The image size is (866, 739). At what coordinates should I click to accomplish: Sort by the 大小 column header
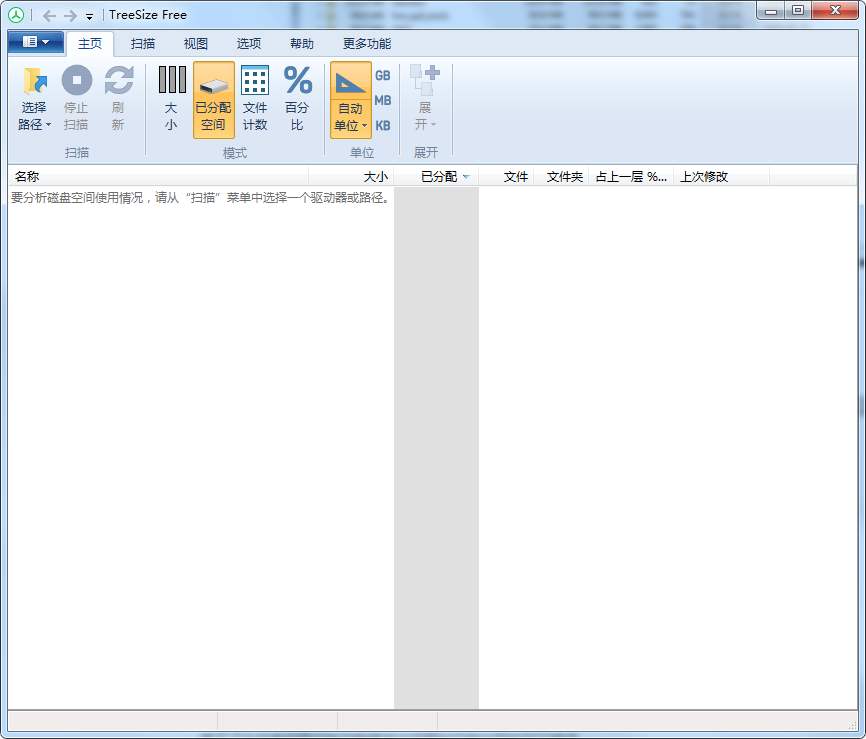351,177
